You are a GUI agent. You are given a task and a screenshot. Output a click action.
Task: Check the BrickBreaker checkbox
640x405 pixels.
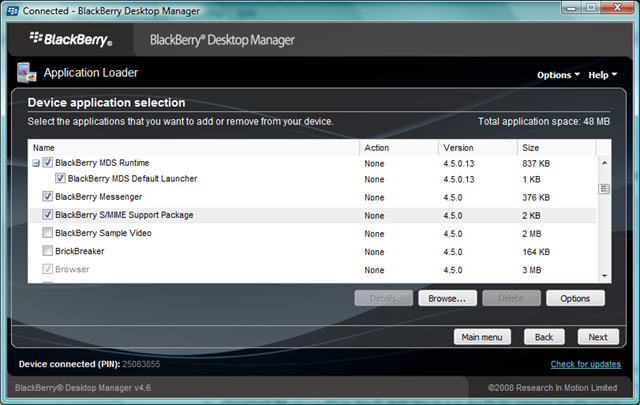(48, 251)
